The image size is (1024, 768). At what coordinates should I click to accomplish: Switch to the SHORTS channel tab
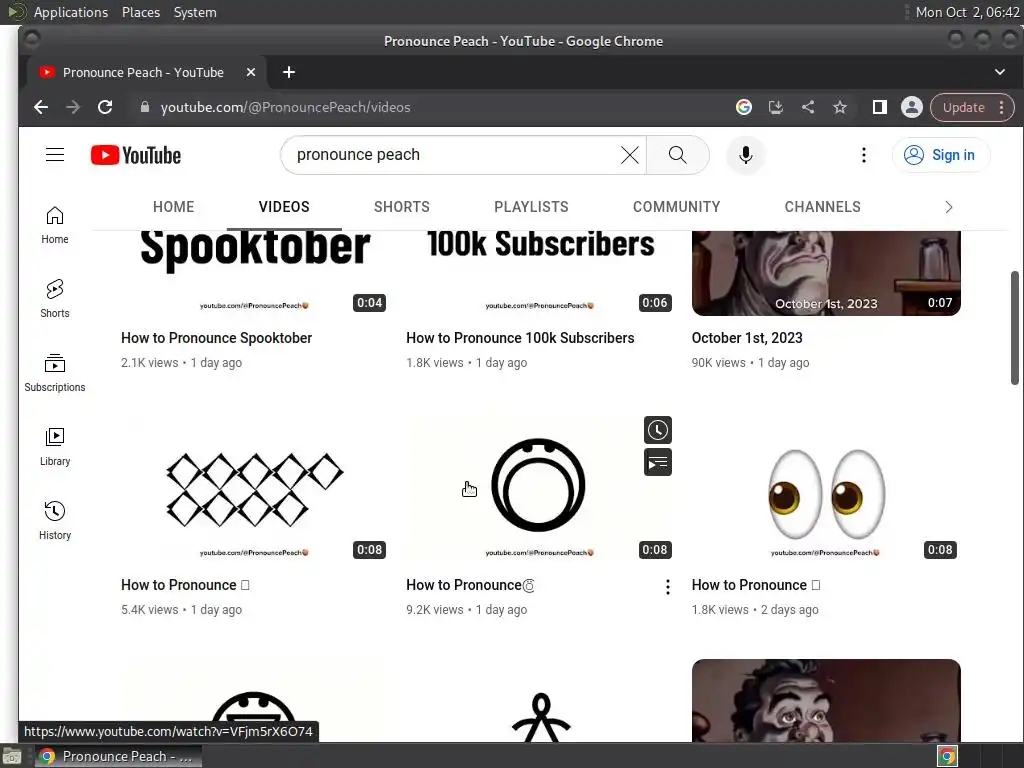[402, 207]
